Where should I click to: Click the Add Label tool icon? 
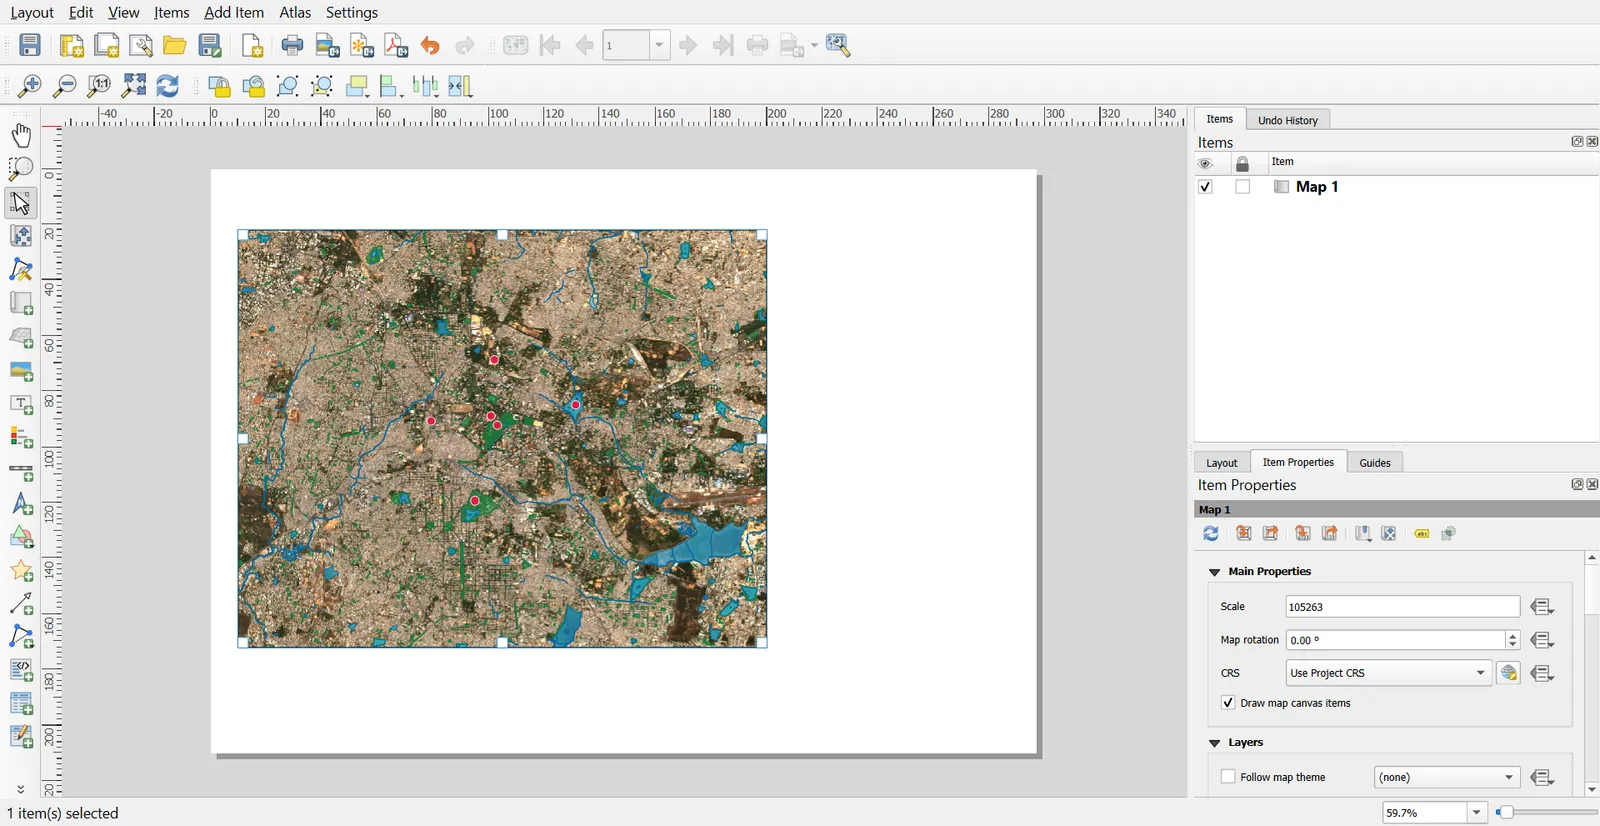[x=21, y=405]
